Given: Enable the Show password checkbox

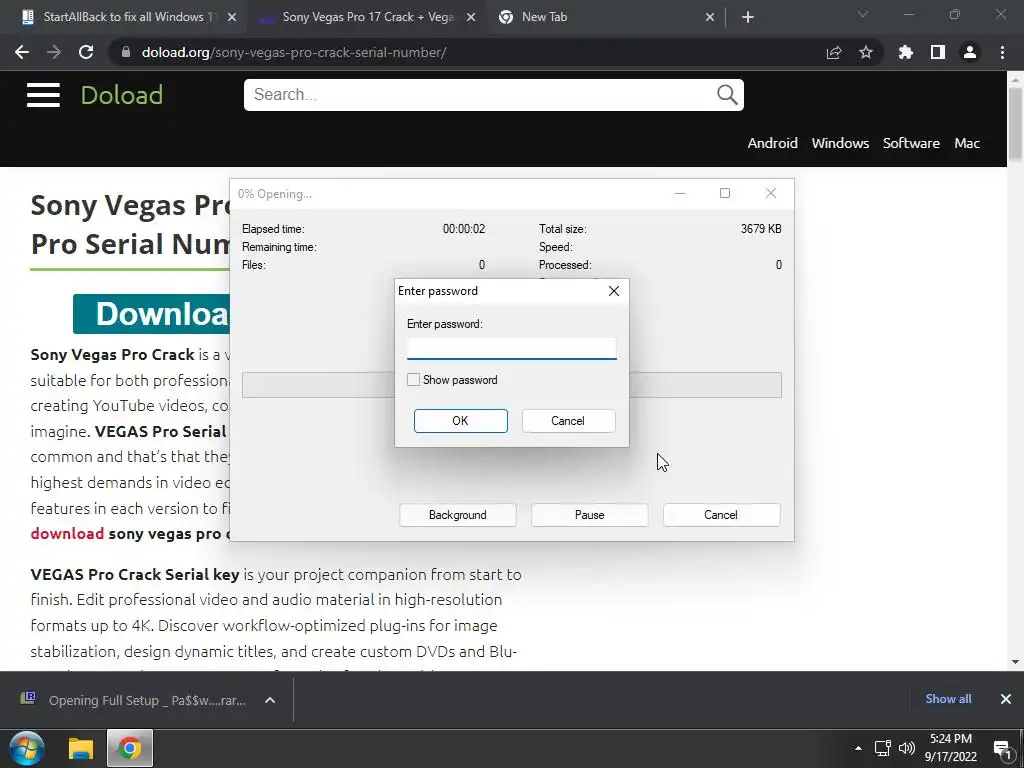Looking at the screenshot, I should pos(413,379).
